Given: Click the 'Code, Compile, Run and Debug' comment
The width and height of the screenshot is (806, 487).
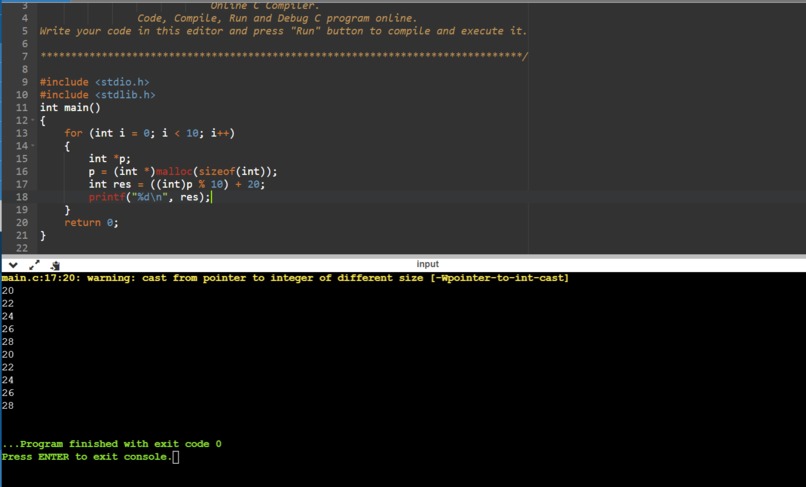Looking at the screenshot, I should pos(277,19).
